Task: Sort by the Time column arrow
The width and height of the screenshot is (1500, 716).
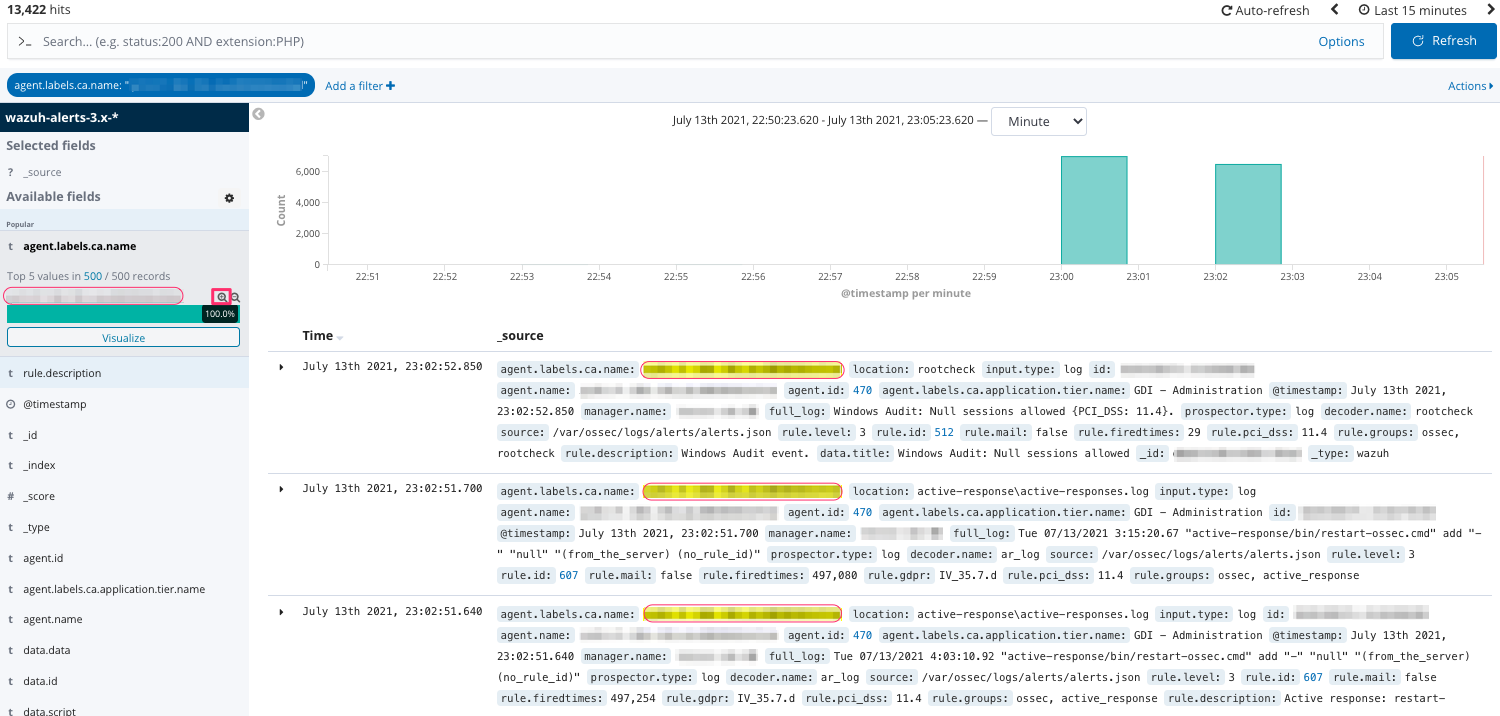Action: pos(340,337)
